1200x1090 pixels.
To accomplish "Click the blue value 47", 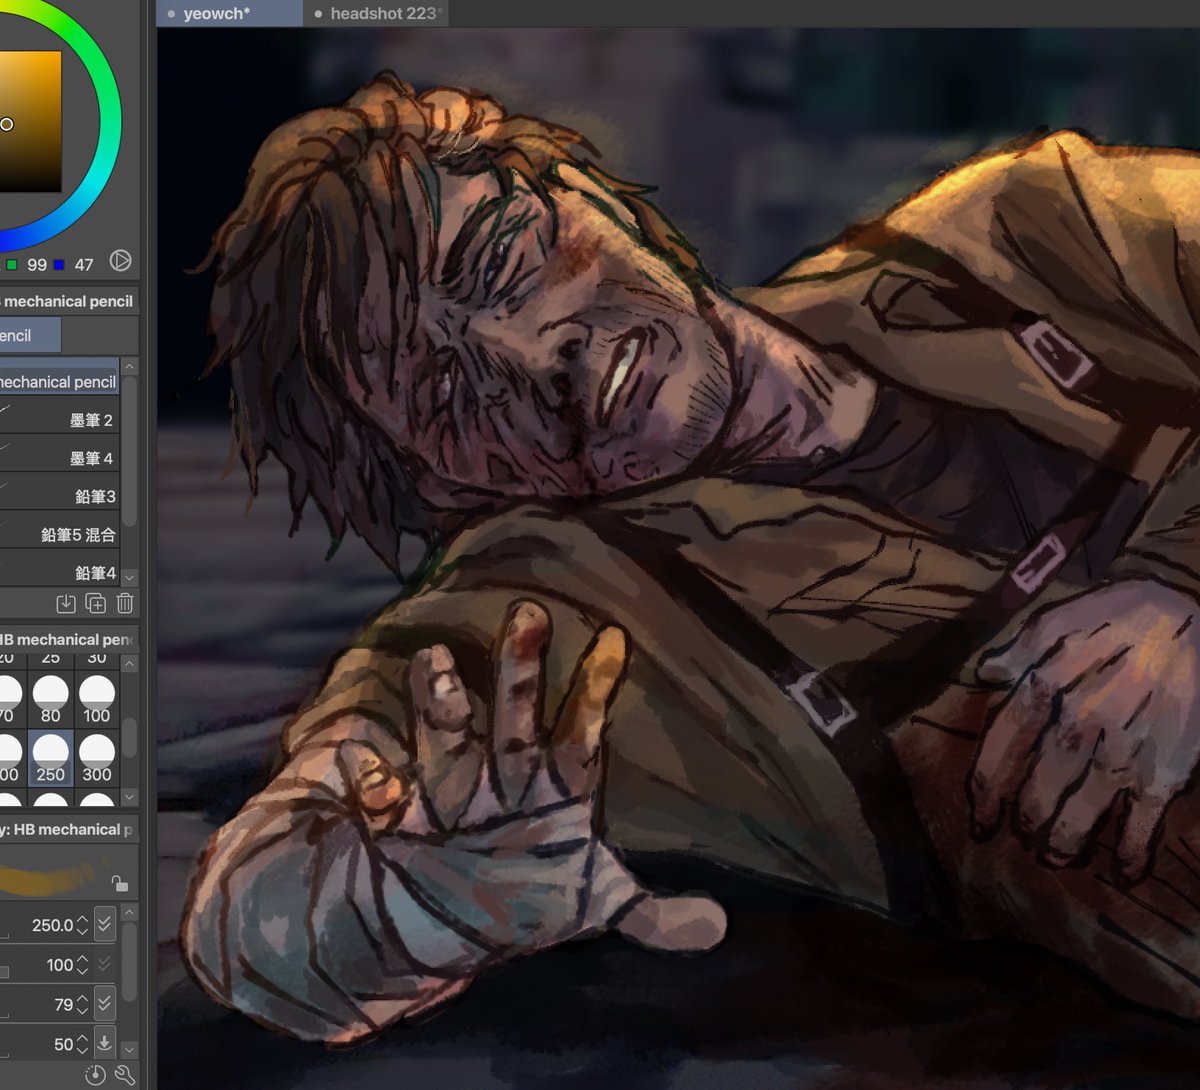I will coord(84,265).
